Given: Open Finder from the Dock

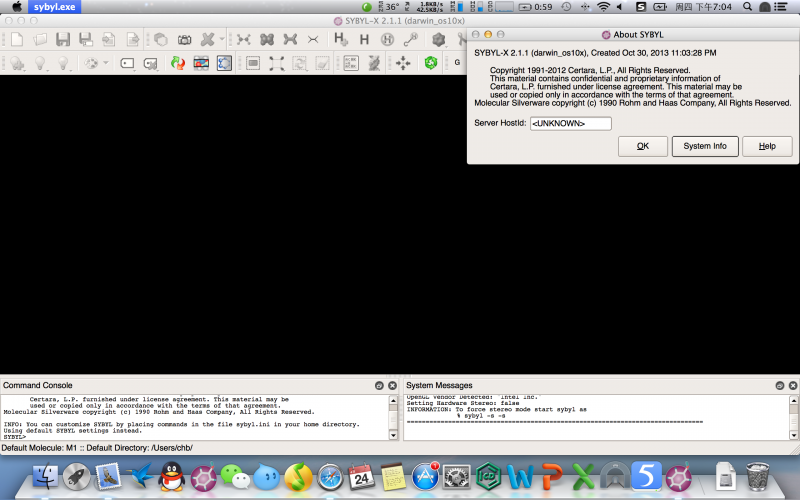Looking at the screenshot, I should 46,477.
